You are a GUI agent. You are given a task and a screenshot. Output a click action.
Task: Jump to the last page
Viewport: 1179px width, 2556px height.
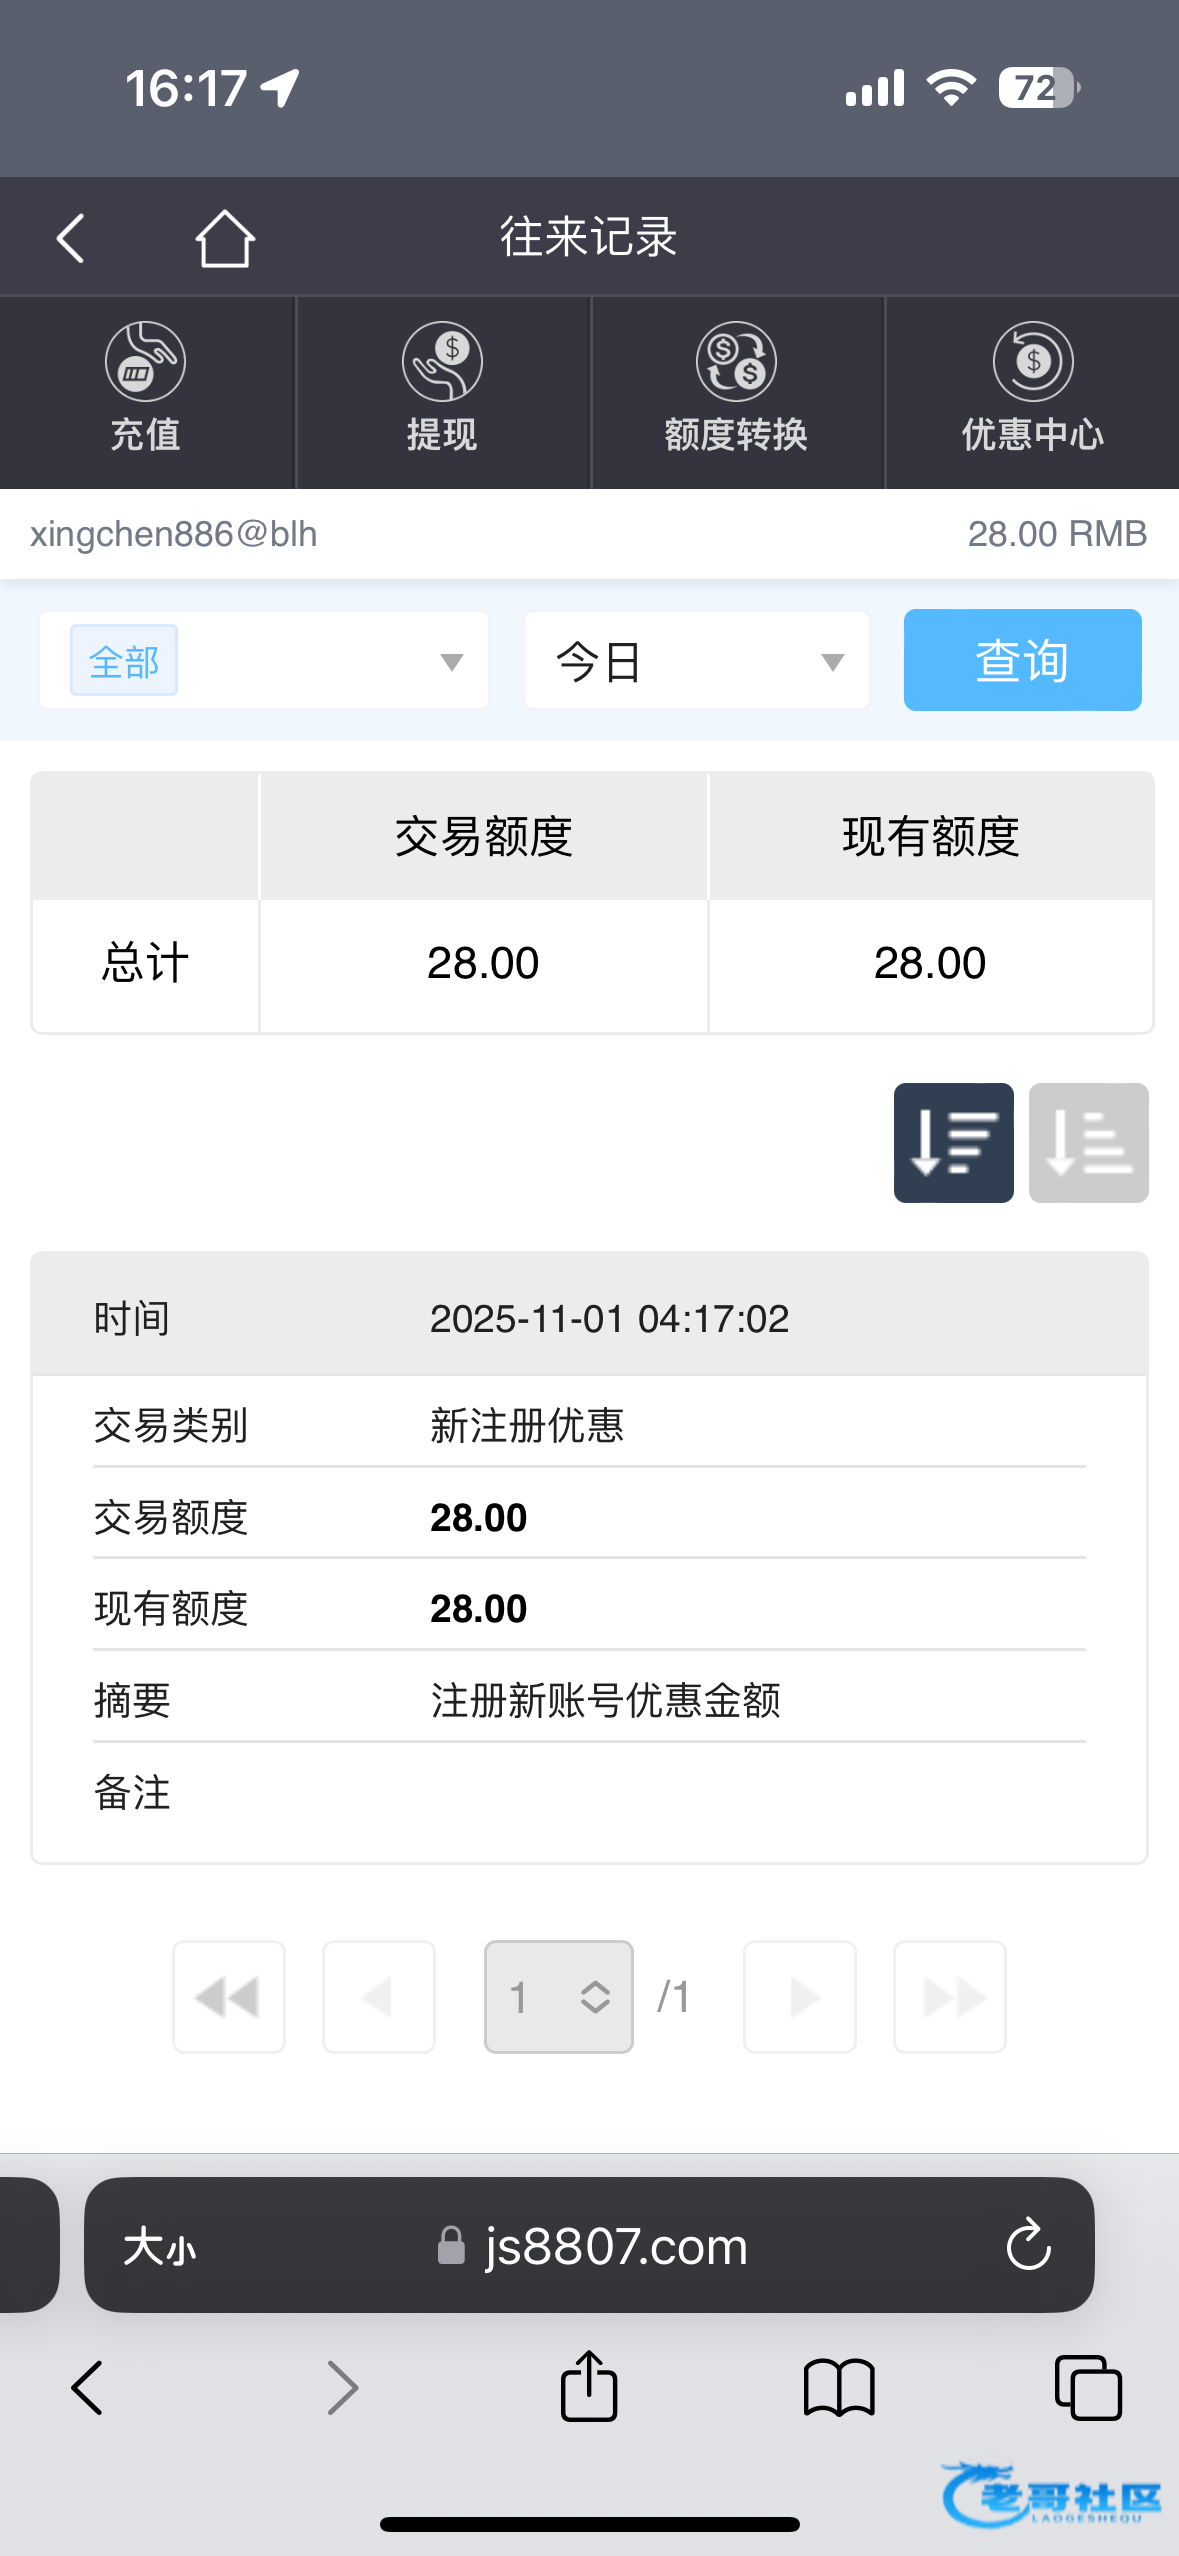pos(949,1997)
